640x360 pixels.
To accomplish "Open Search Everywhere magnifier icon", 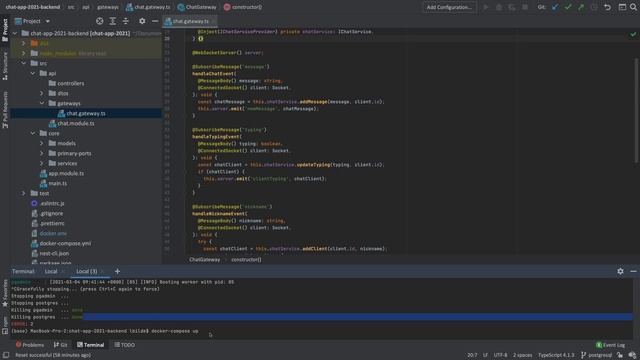I will (633, 7).
